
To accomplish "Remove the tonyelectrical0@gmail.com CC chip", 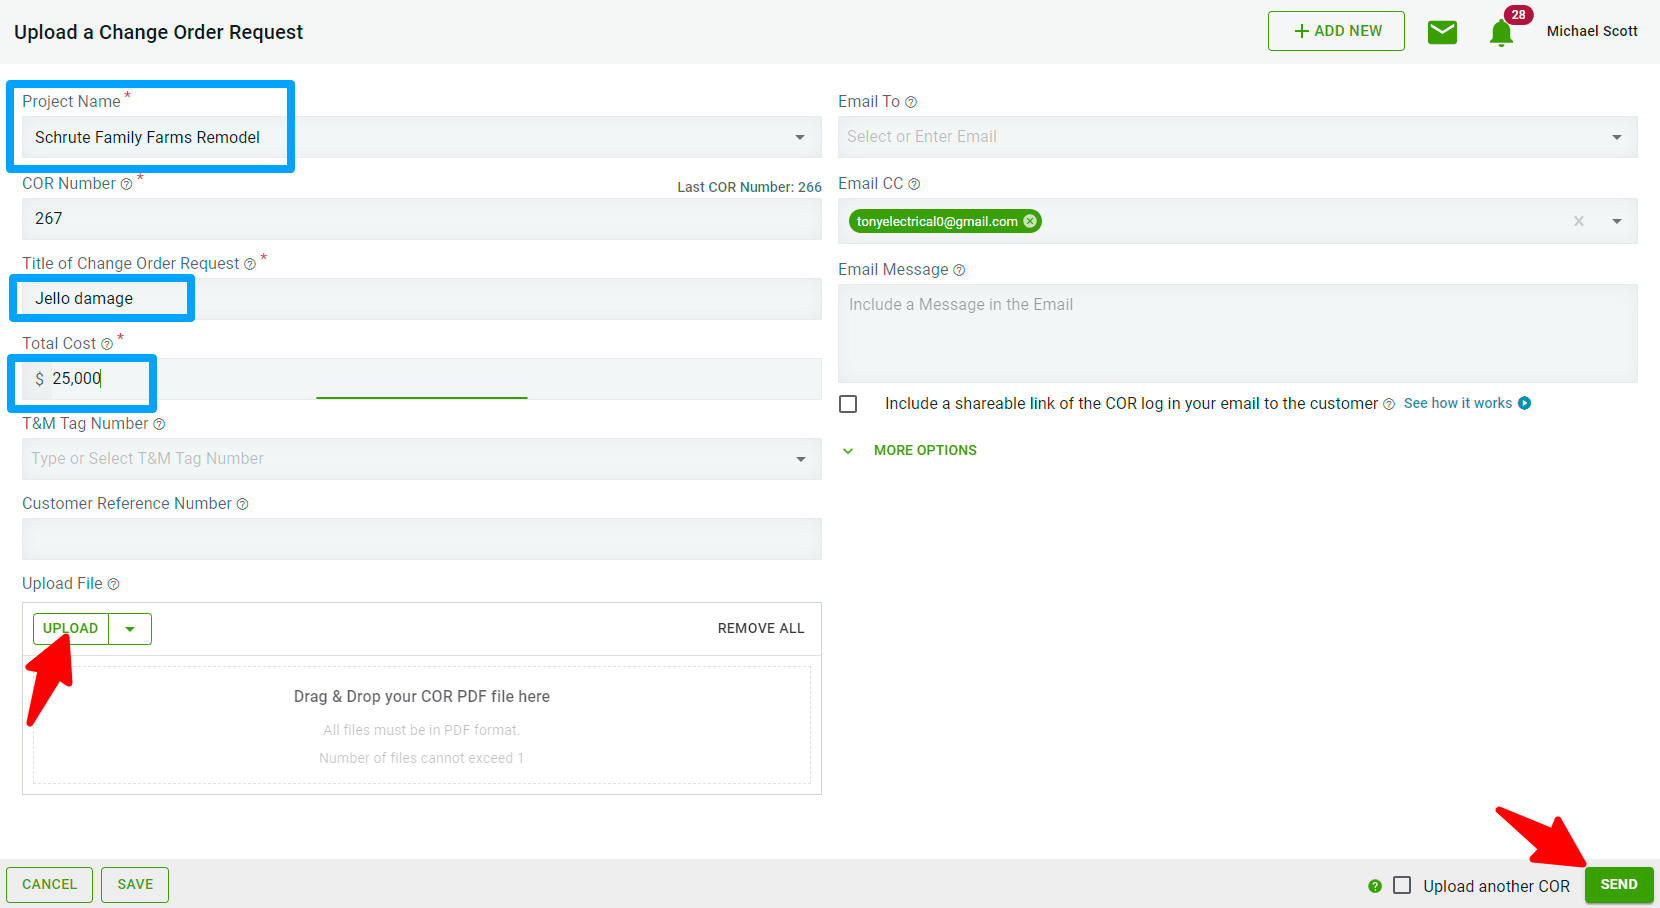I will click(x=1030, y=221).
